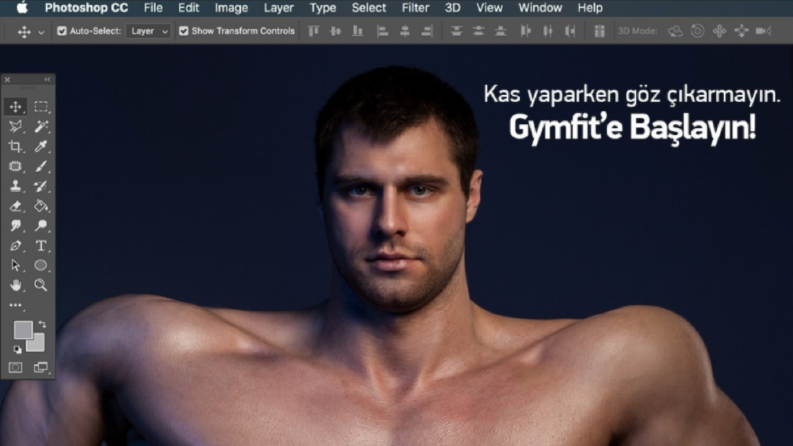Screen dimensions: 793x446
Task: Open the Apple menu
Action: (x=23, y=8)
